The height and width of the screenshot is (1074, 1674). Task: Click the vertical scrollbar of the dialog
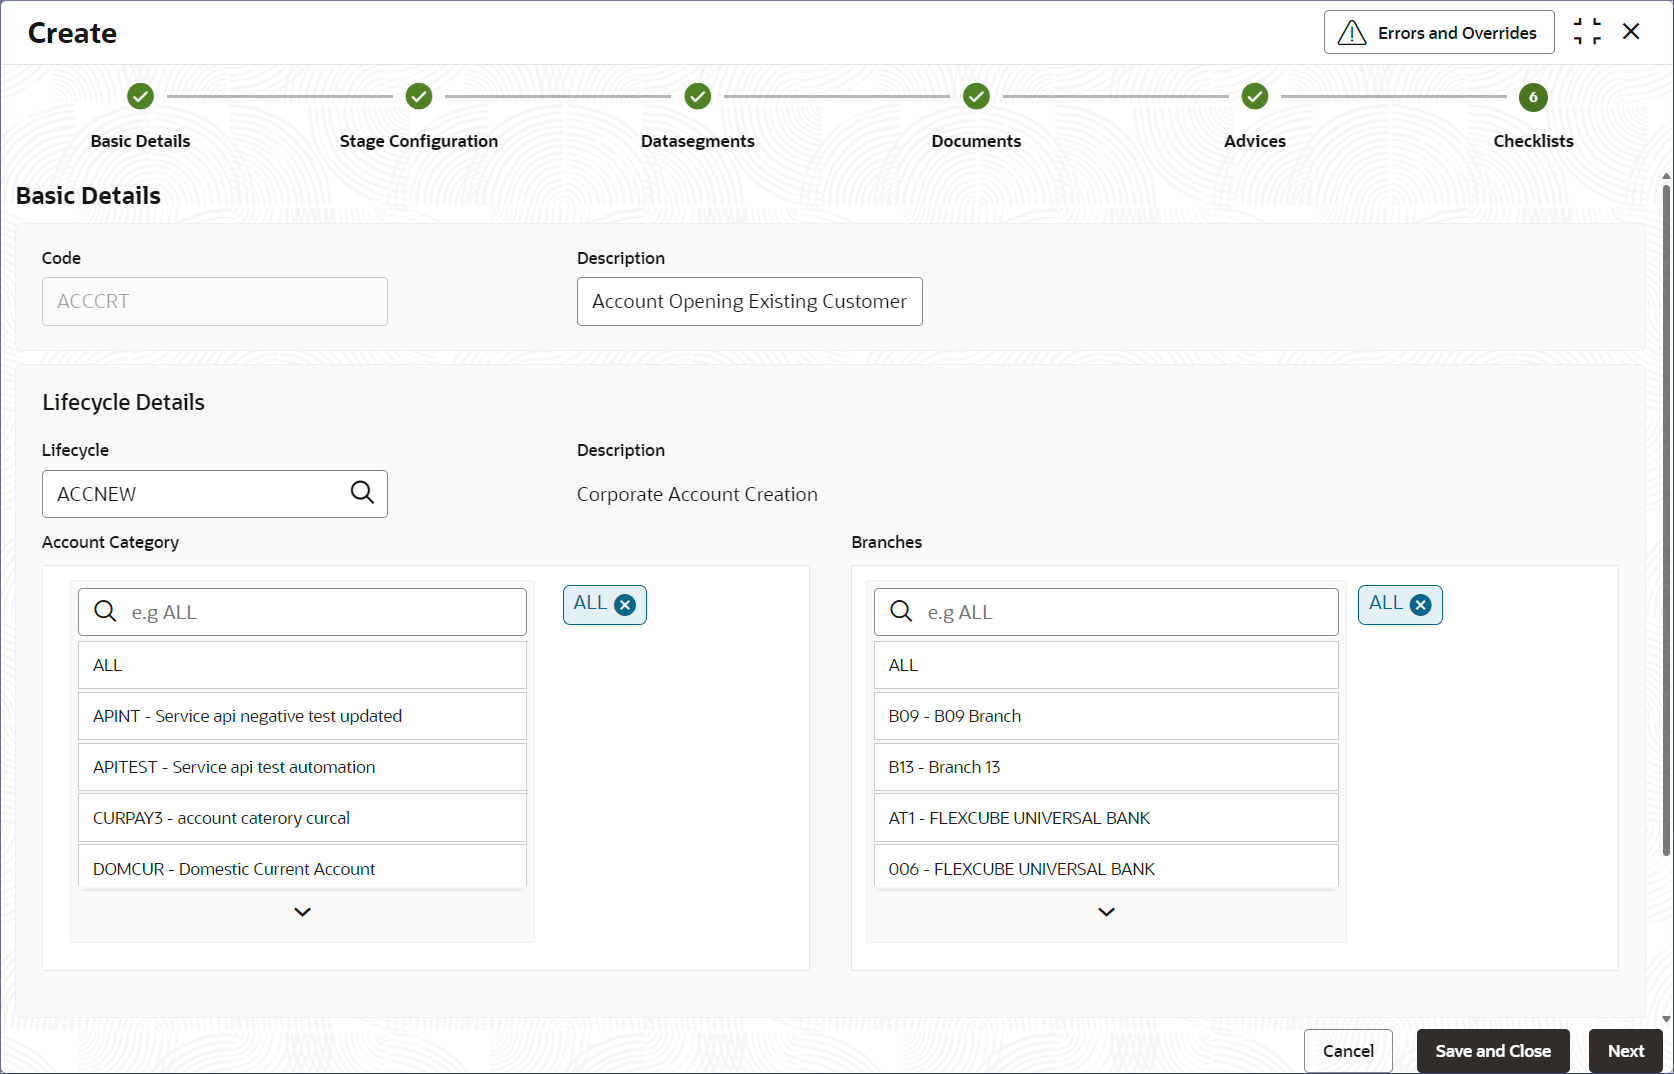pyautogui.click(x=1666, y=520)
